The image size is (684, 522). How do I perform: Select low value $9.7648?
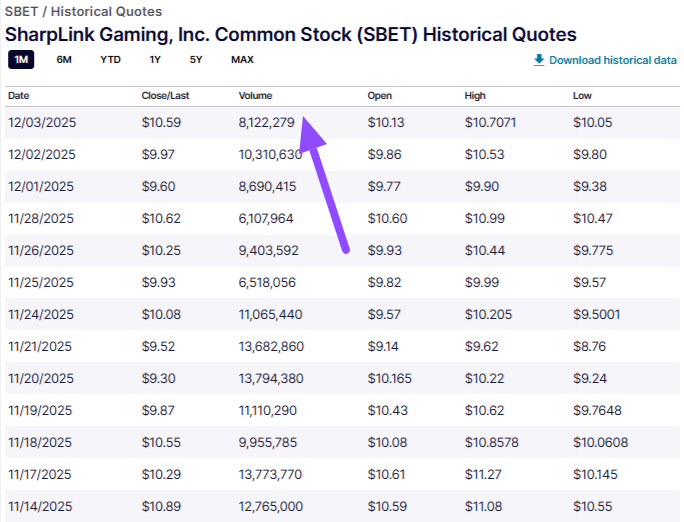[597, 411]
